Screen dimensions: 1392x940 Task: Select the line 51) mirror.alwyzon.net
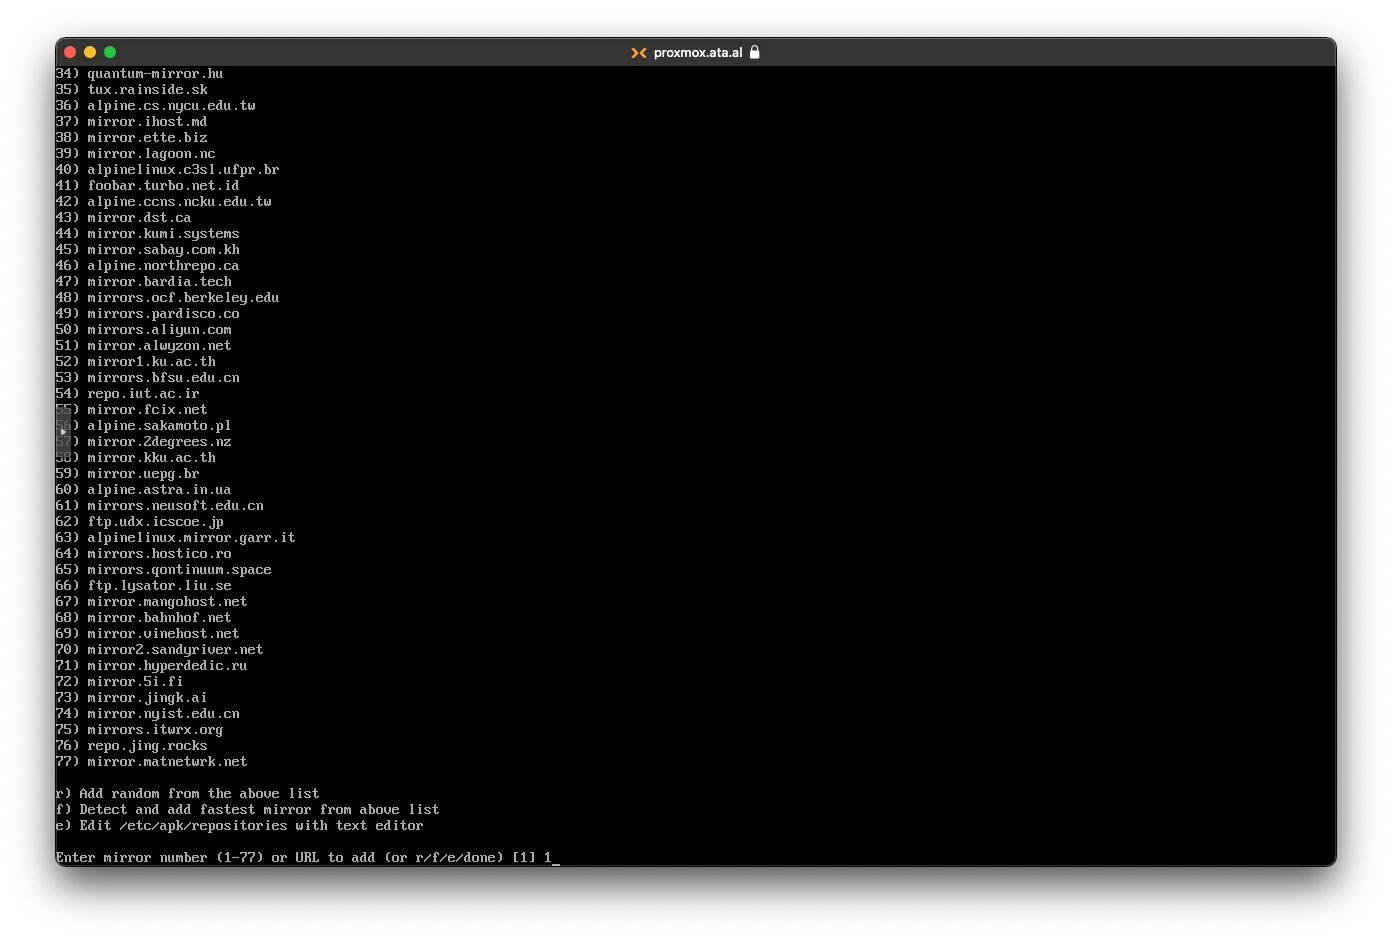[144, 346]
